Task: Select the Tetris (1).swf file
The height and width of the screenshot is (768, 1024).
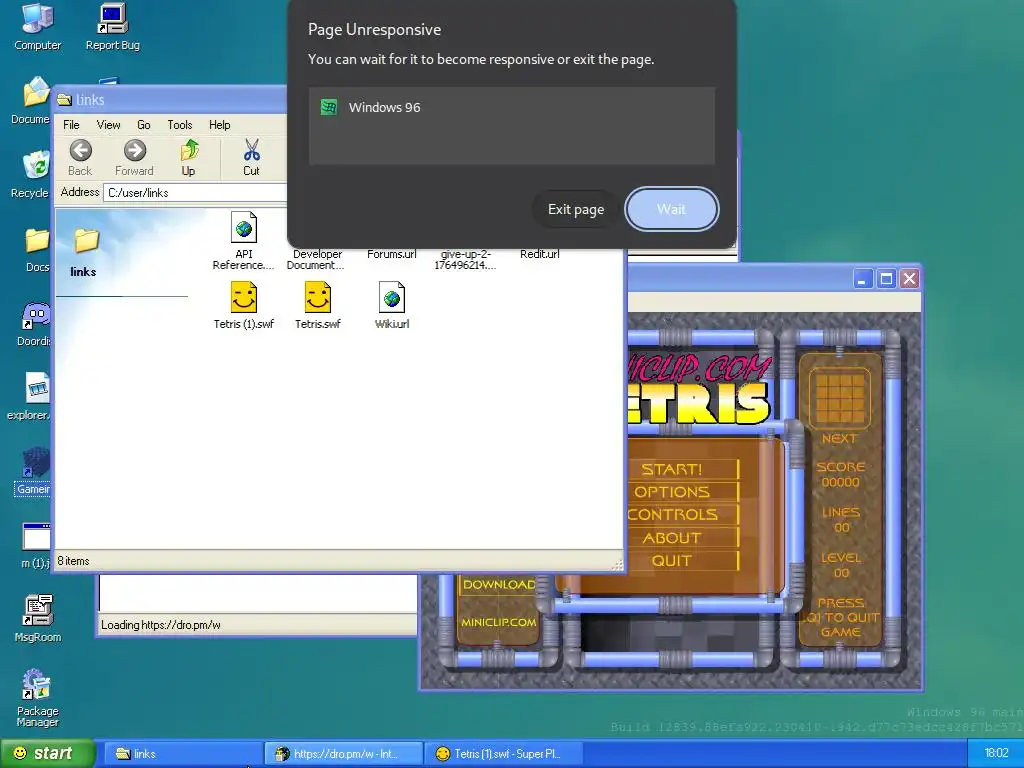Action: pyautogui.click(x=244, y=305)
